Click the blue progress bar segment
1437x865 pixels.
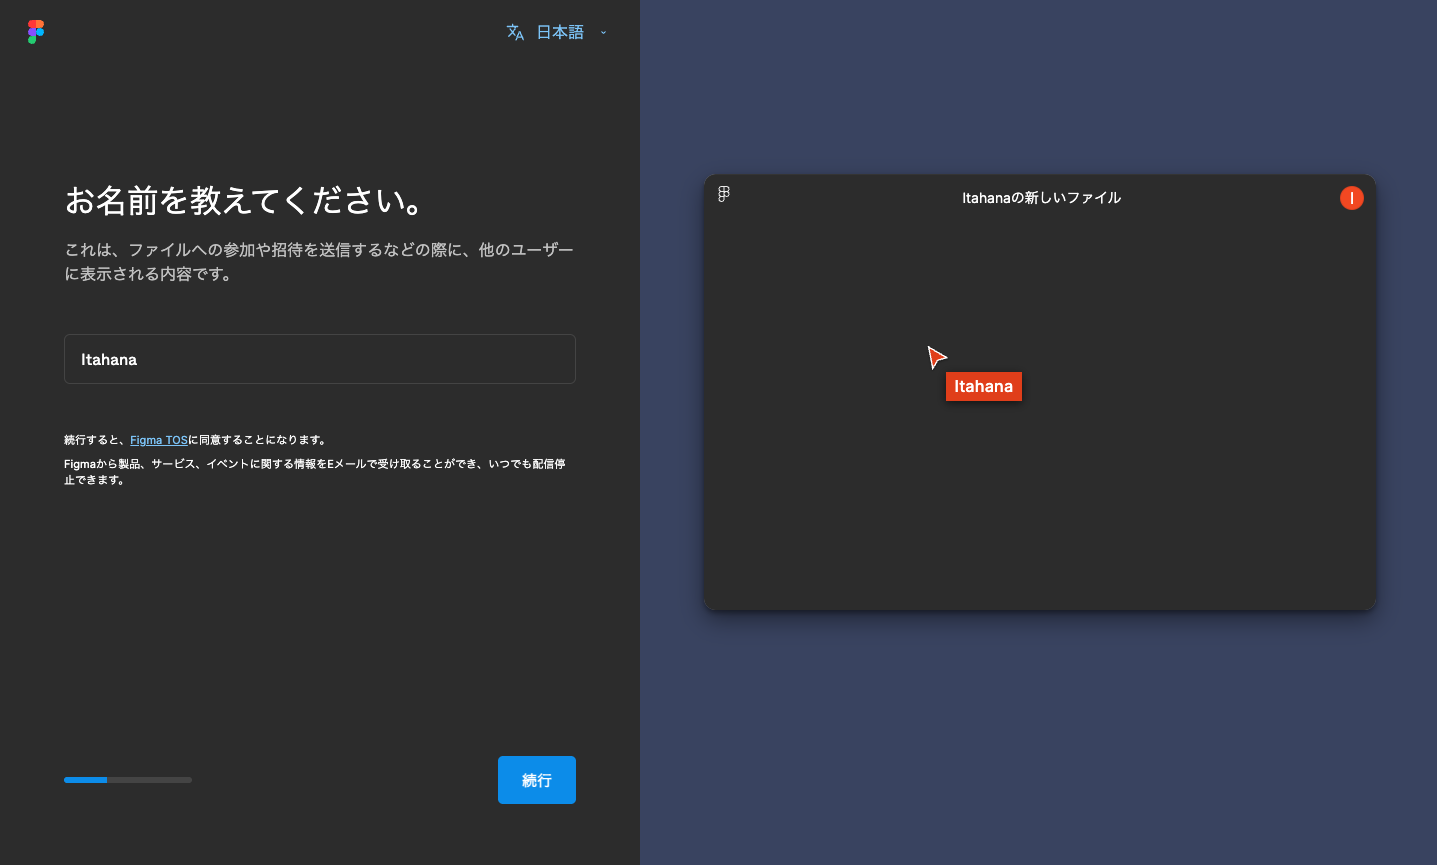85,780
